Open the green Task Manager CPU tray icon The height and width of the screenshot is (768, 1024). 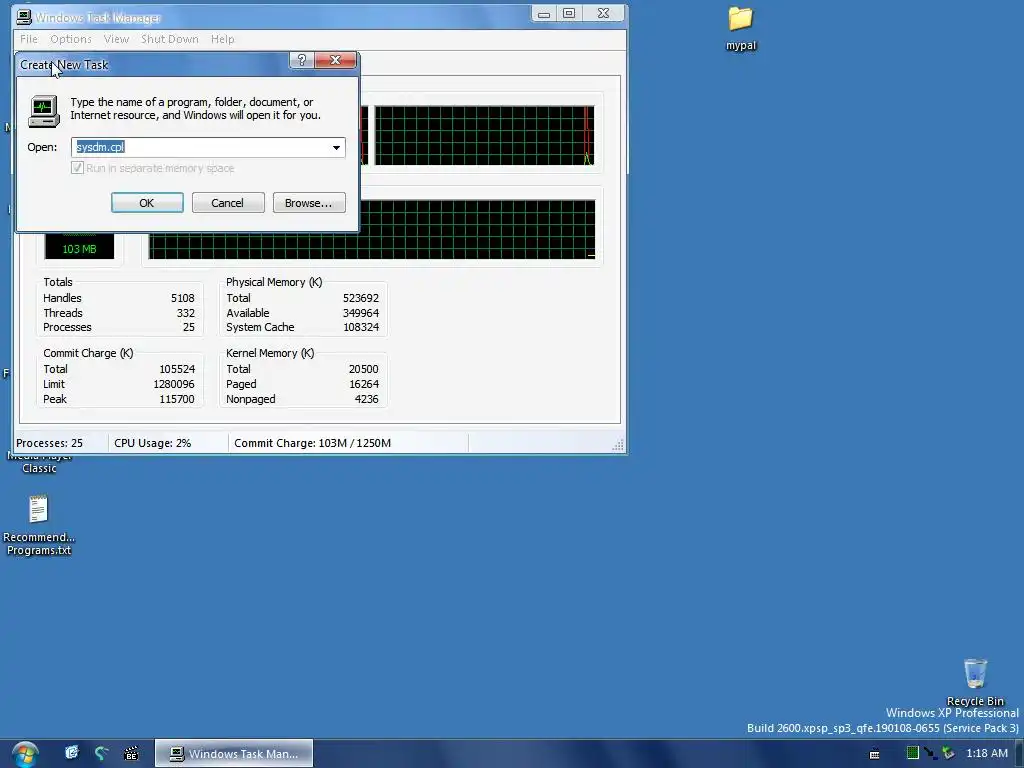pos(912,753)
